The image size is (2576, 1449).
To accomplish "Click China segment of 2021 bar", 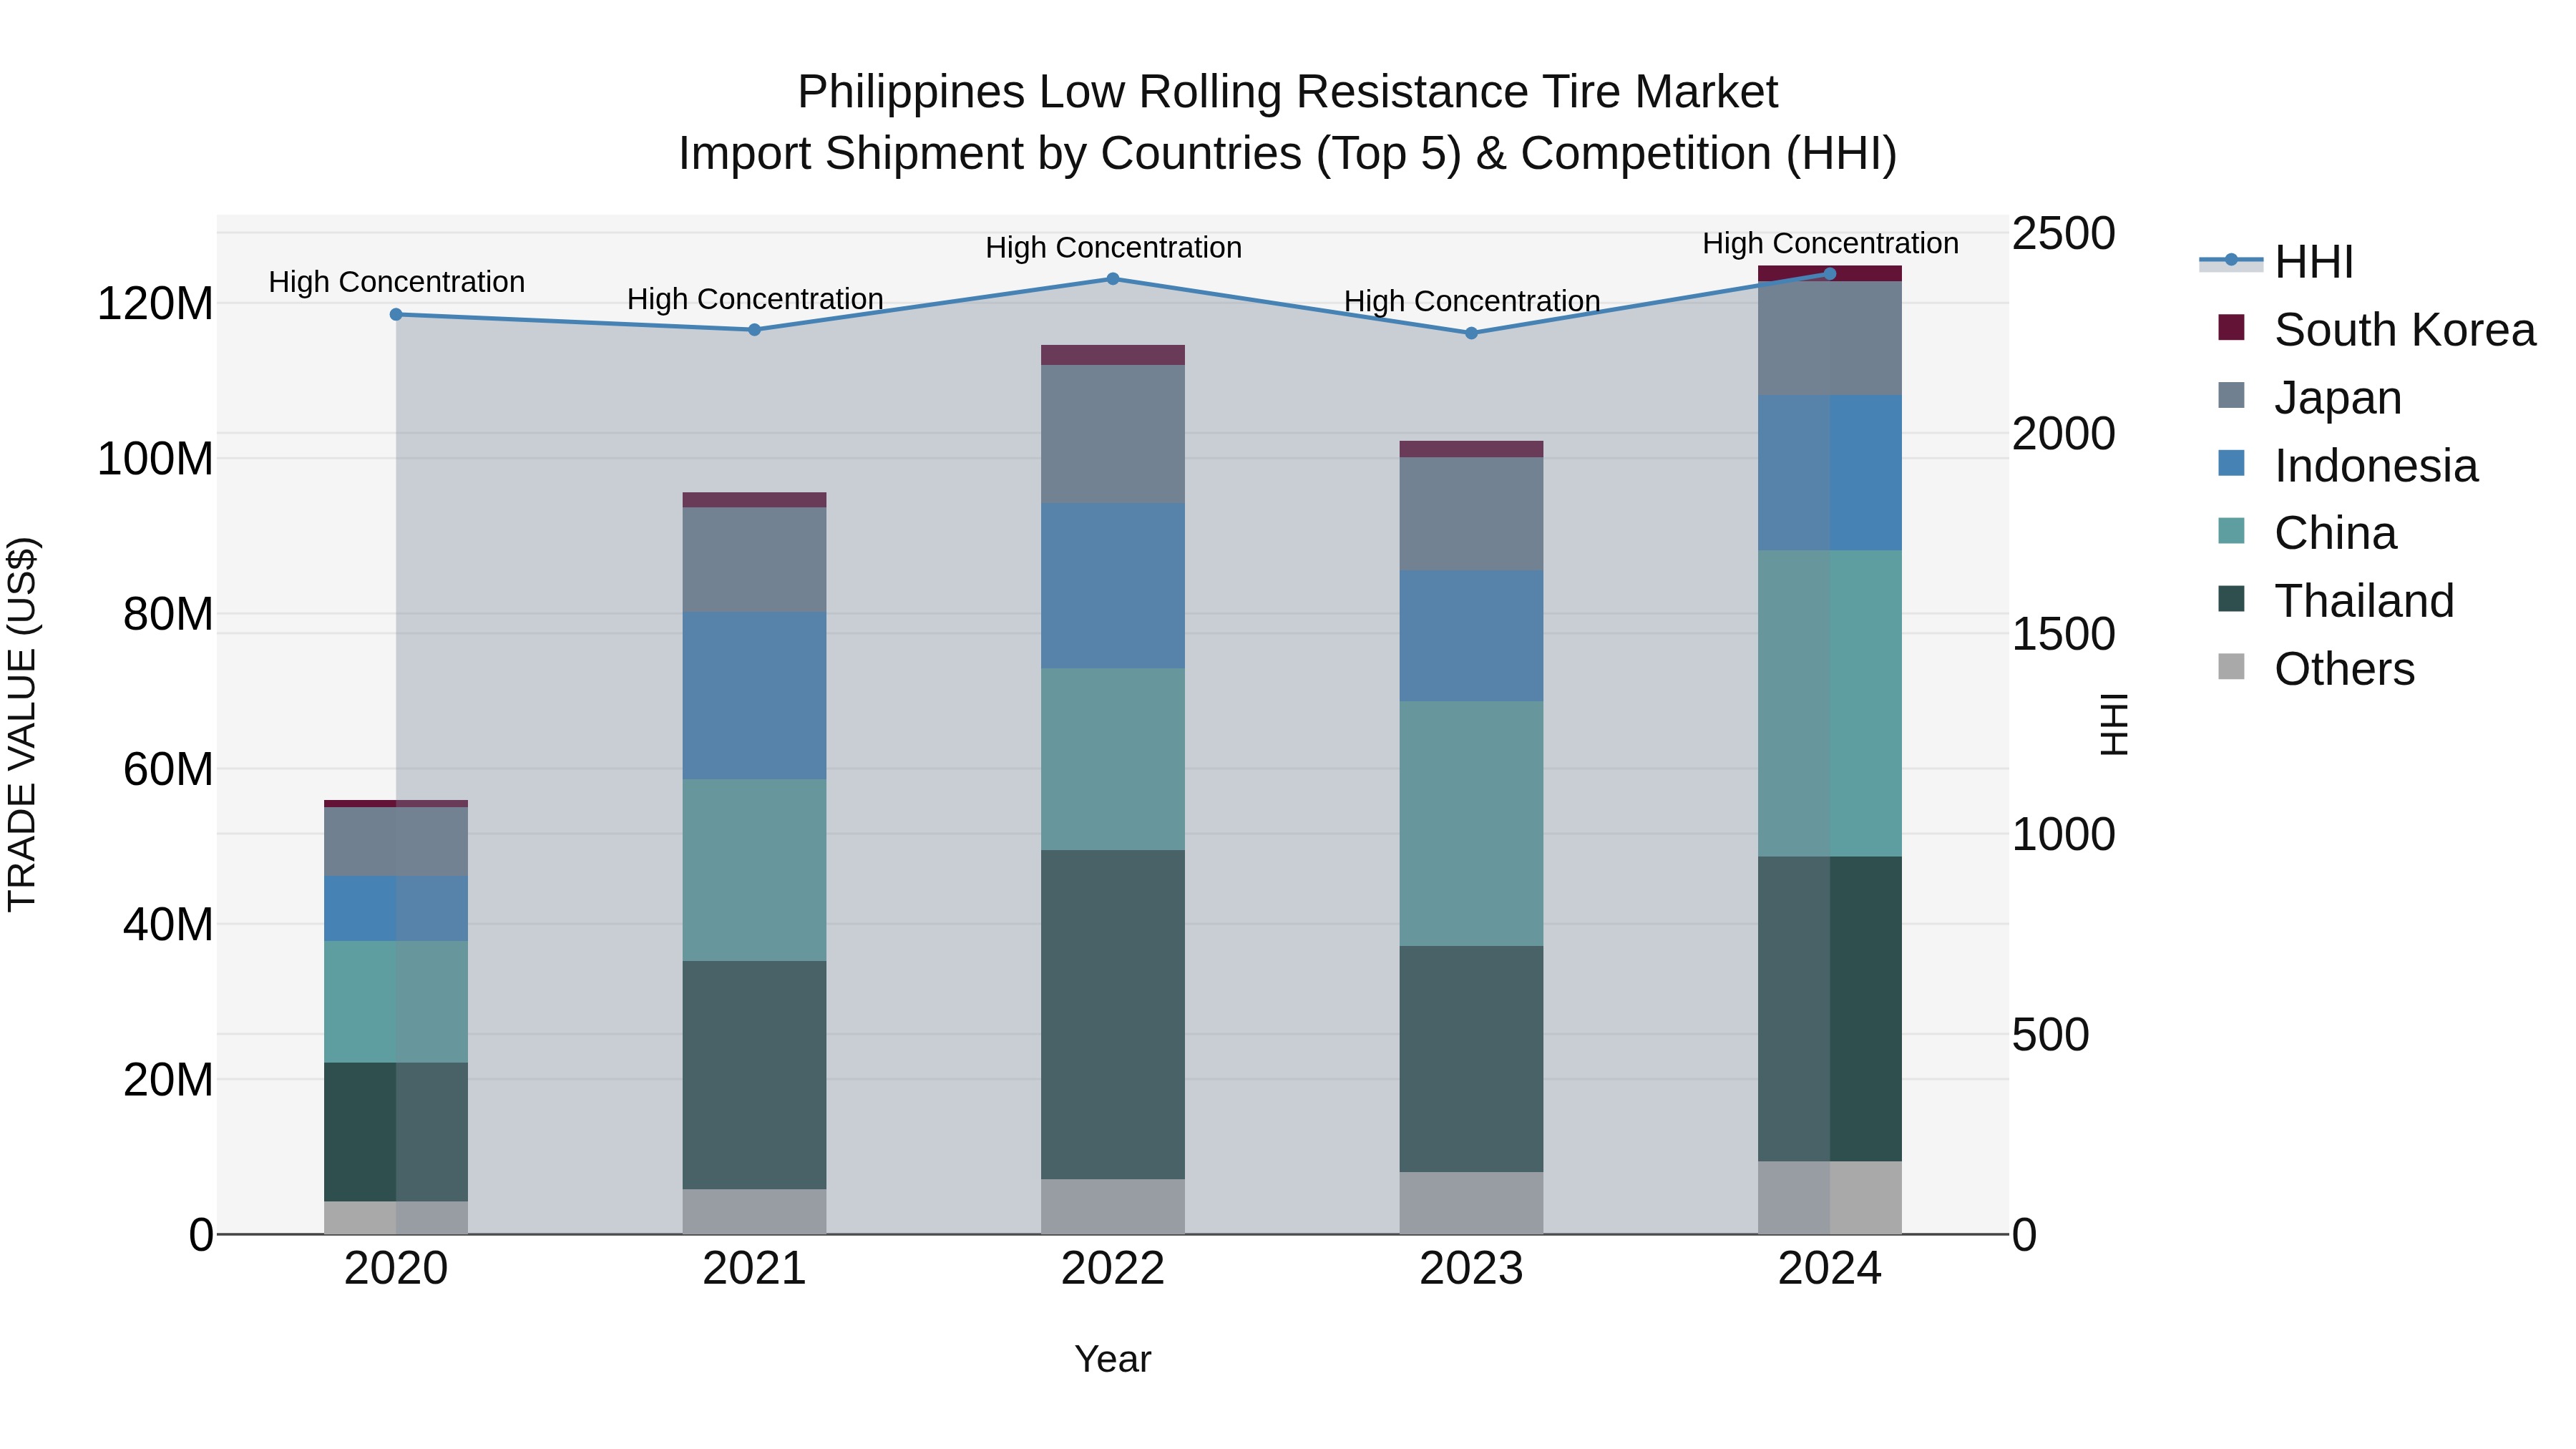I will coord(755,870).
